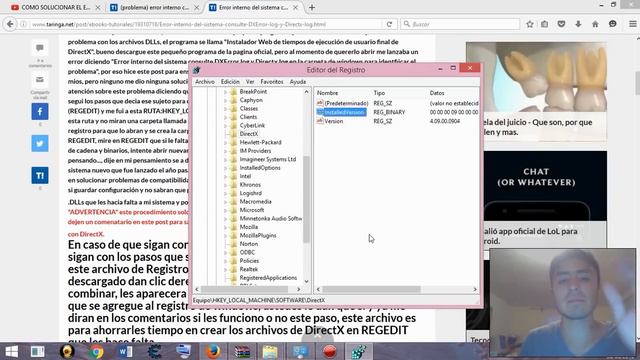Click the red record icon in taskbar
The image size is (640, 360).
(x=329, y=351)
